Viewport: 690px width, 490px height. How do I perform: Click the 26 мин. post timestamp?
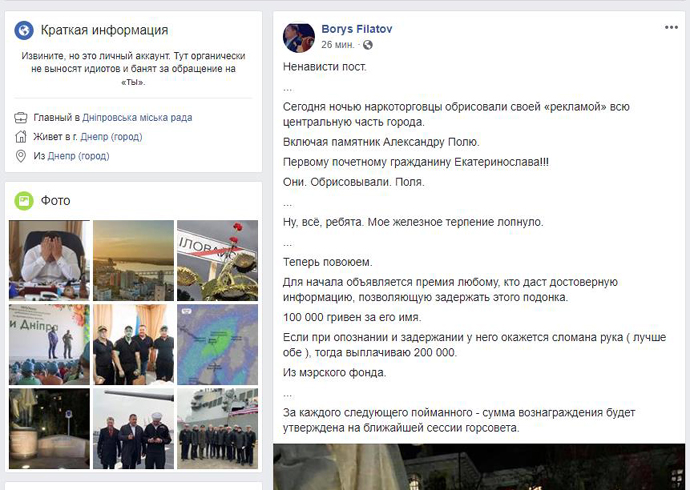[x=338, y=45]
